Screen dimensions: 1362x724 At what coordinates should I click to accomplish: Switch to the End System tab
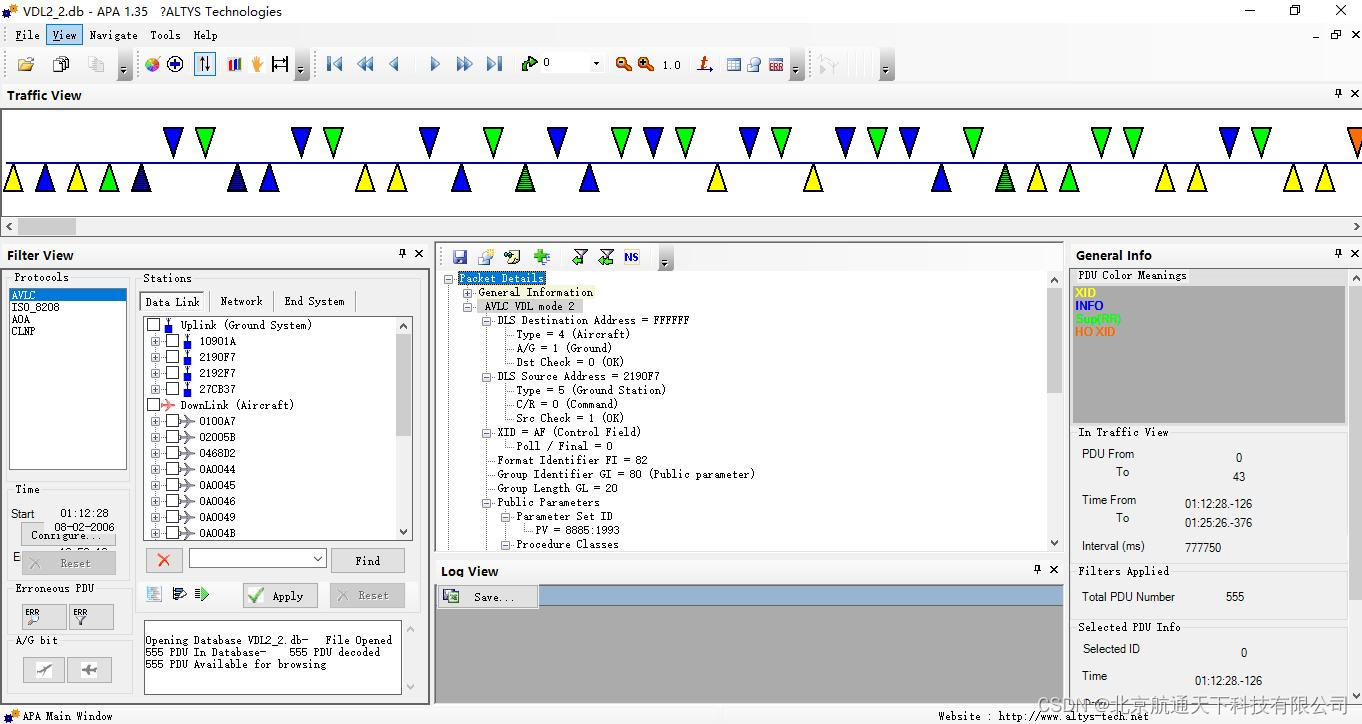[x=314, y=301]
